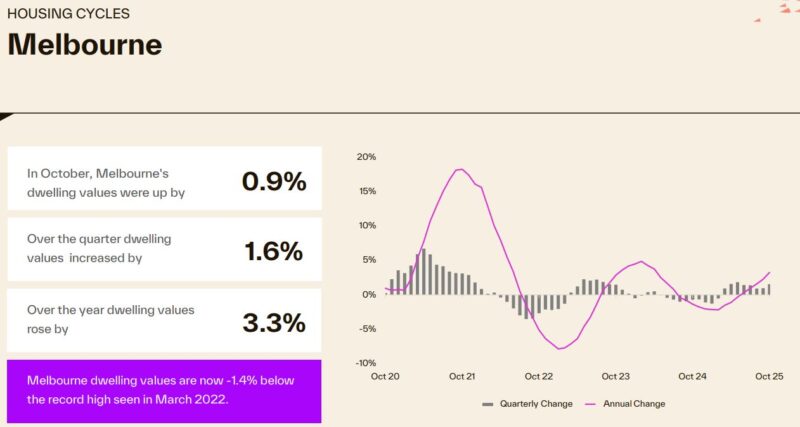Click the 20% y-axis label
The width and height of the screenshot is (800, 427).
(x=366, y=157)
